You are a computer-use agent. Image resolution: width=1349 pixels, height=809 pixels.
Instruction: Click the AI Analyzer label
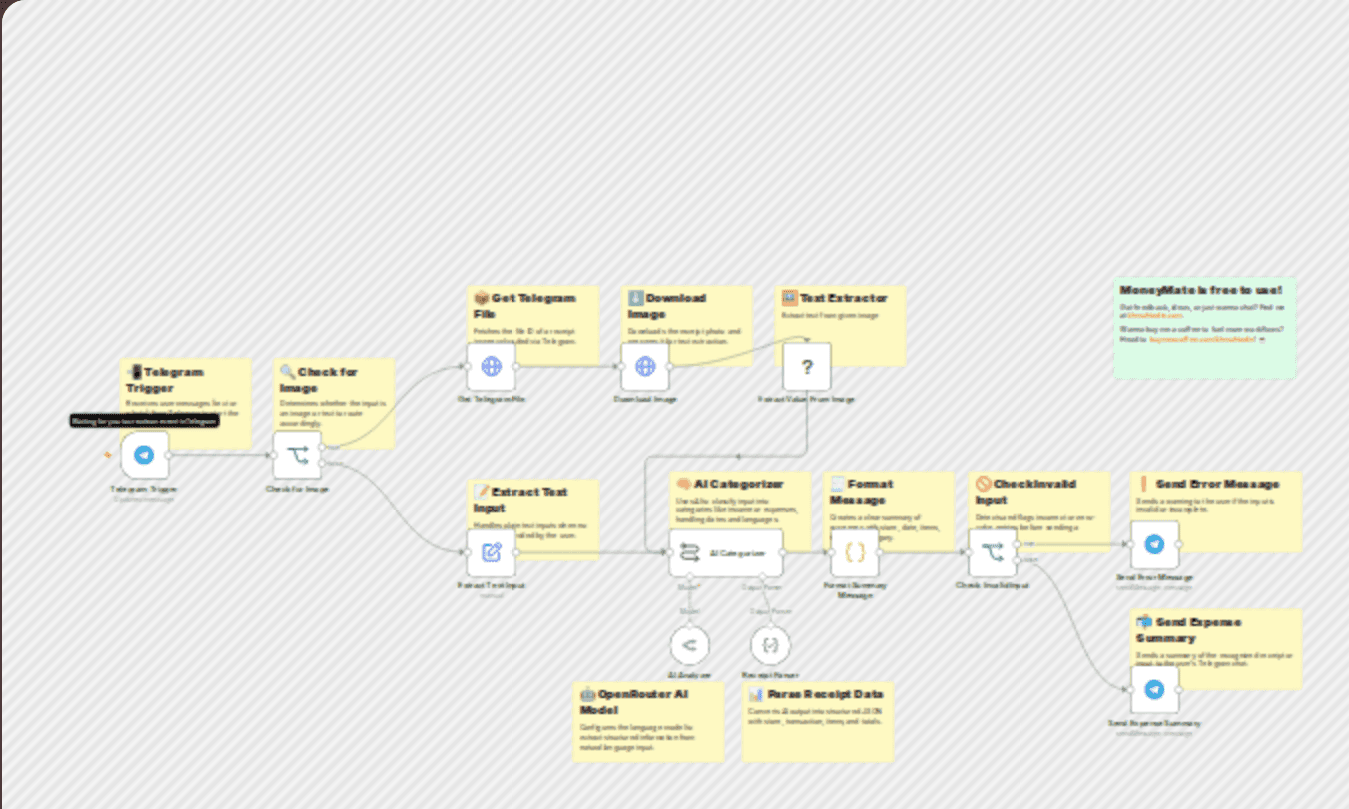point(688,675)
